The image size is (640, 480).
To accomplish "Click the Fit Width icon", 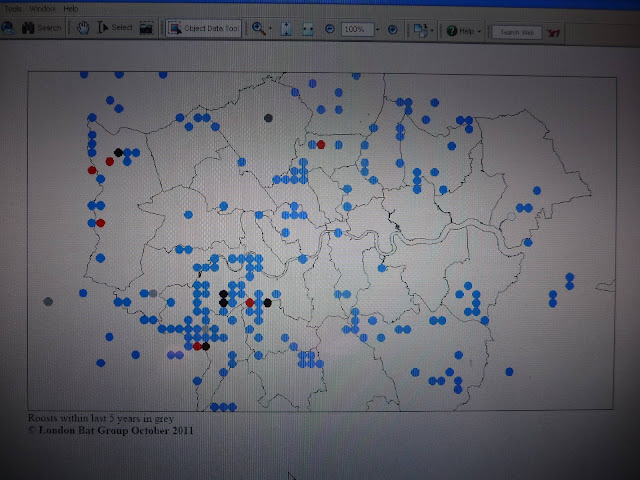I will click(x=307, y=29).
